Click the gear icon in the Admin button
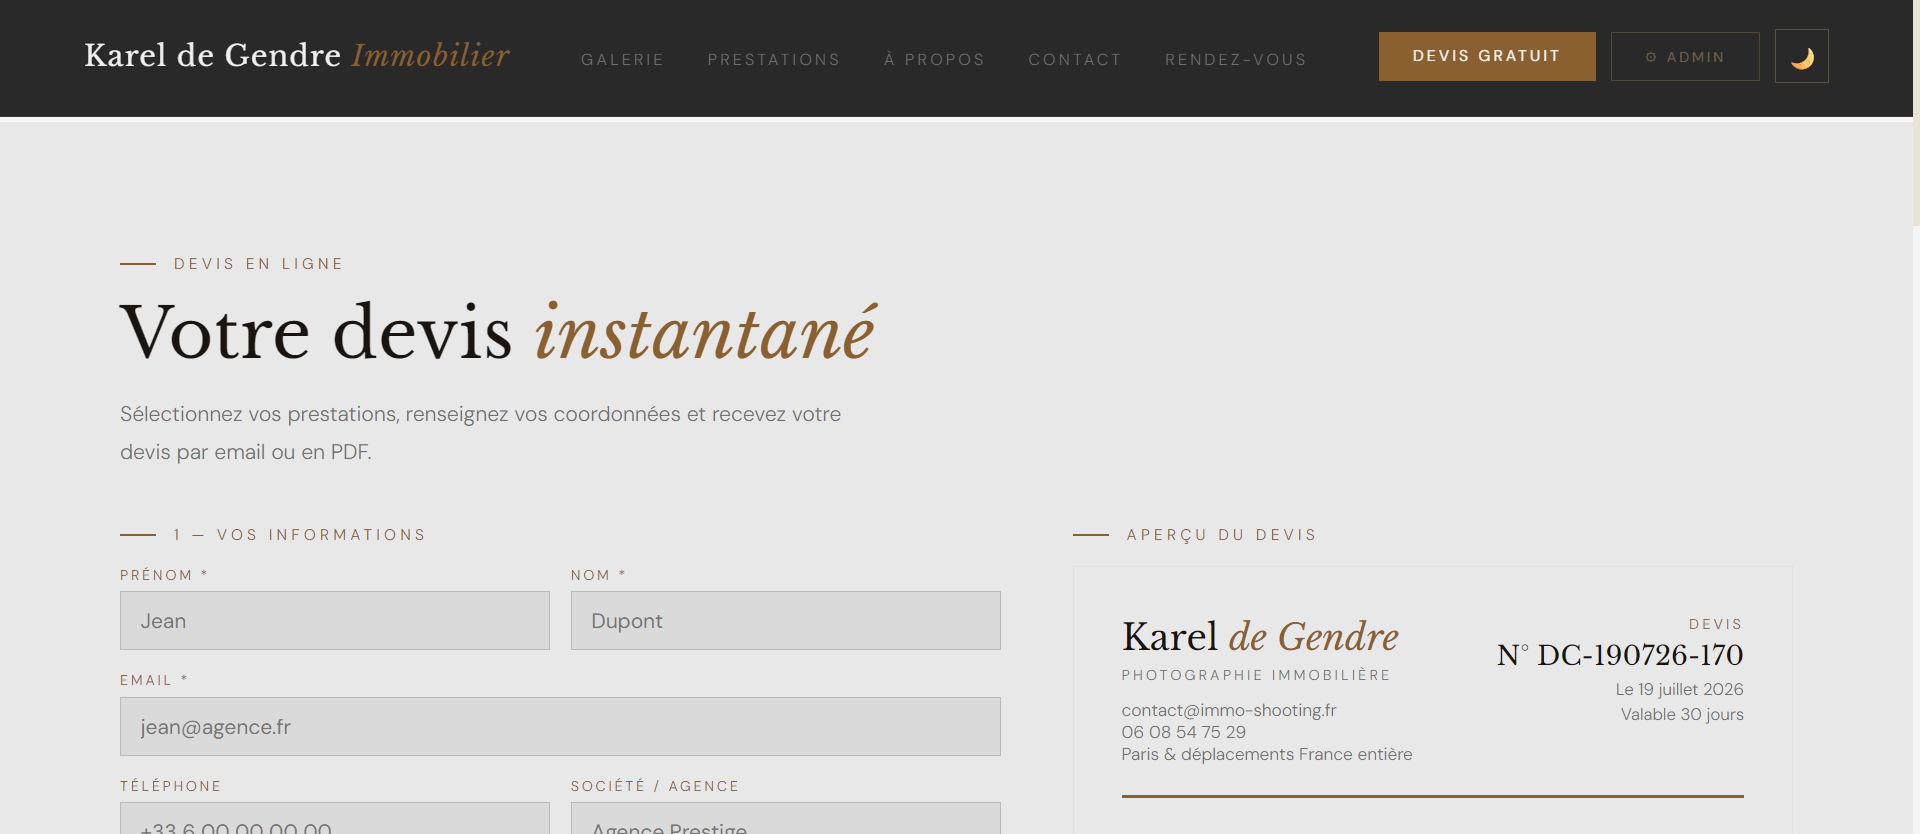The width and height of the screenshot is (1920, 834). (x=1651, y=57)
